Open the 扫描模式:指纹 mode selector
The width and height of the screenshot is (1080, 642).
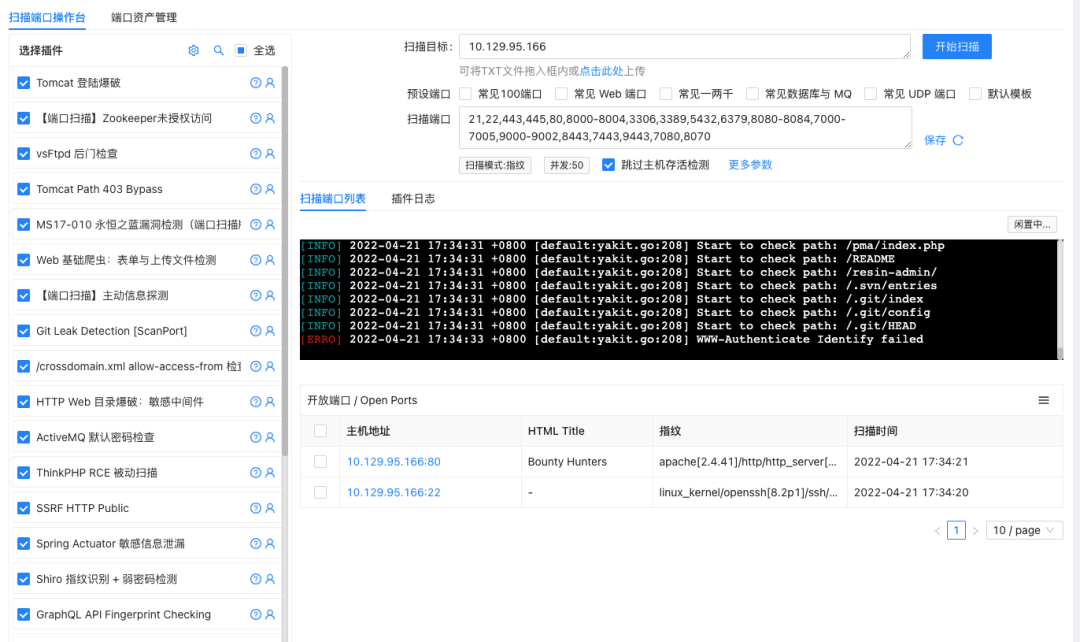tap(495, 165)
